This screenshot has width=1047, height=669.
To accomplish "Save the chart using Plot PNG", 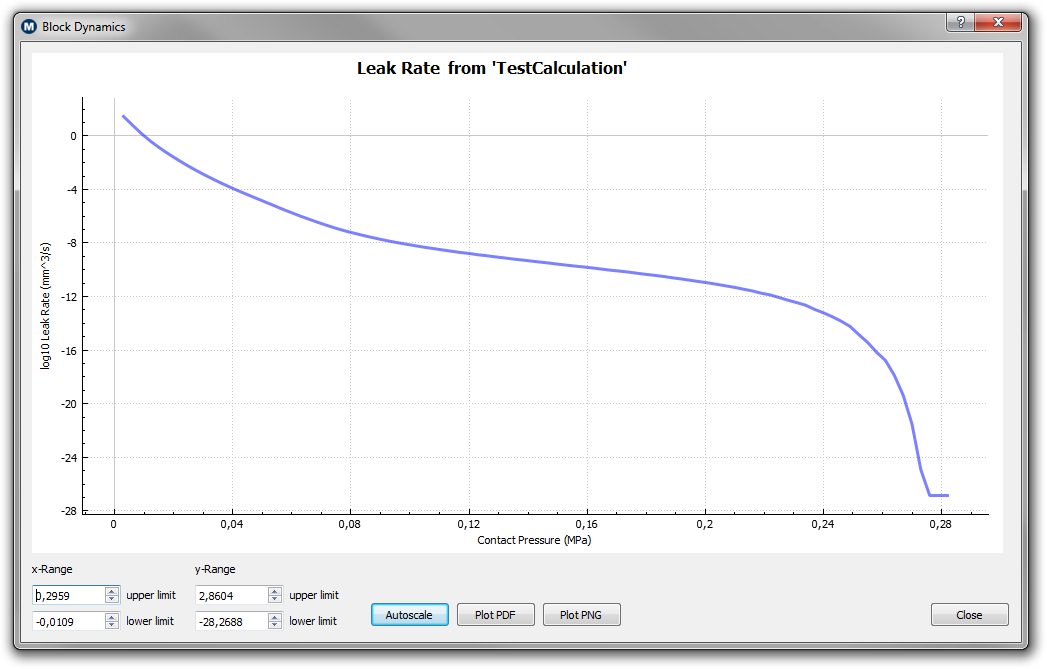I will (582, 615).
